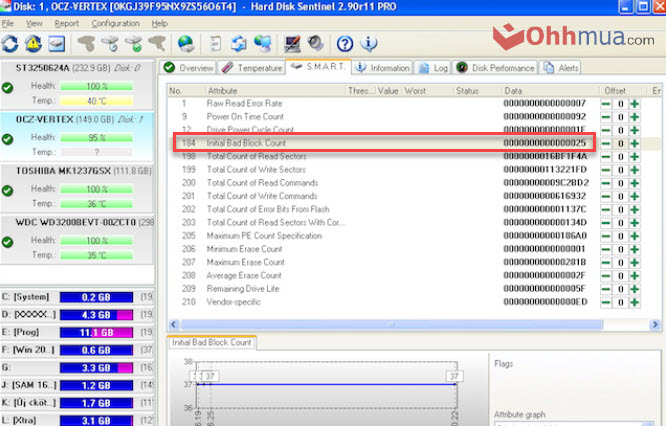Viewport: 666px width, 426px height.
Task: Open the Log tab
Action: pos(432,68)
